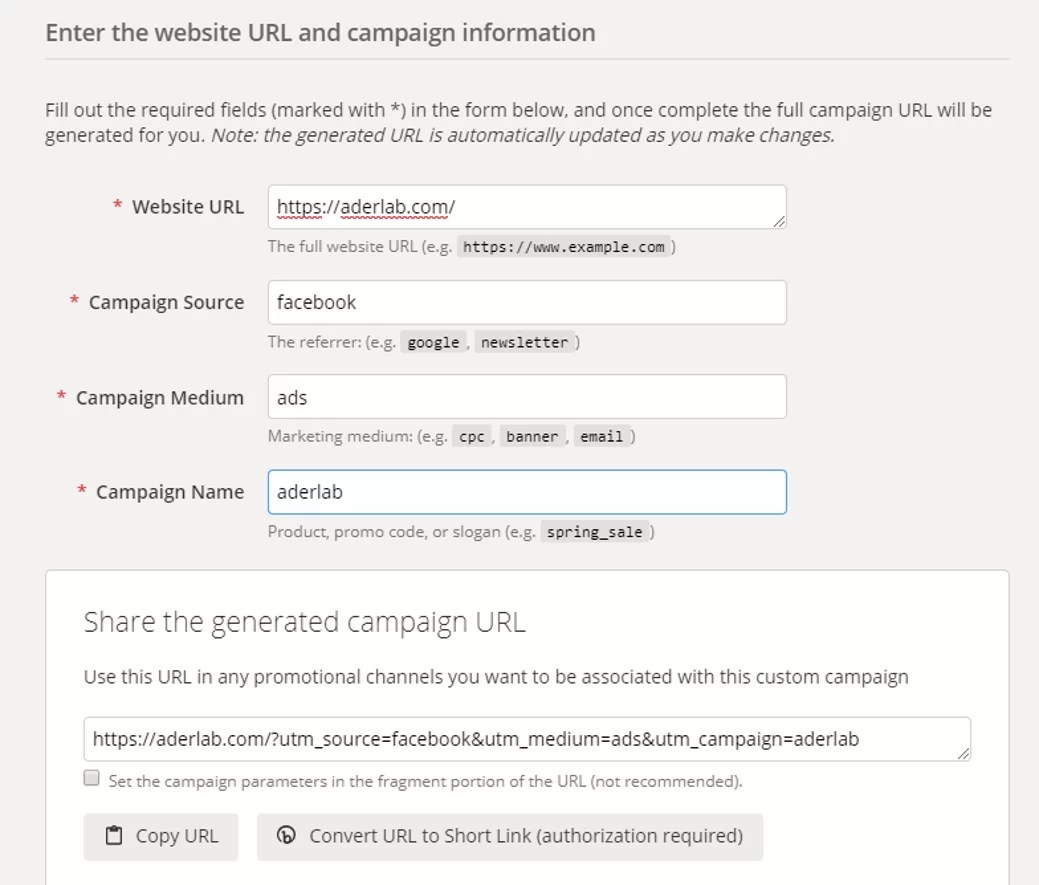
Task: Click the Campaign Medium field containing ads
Action: [526, 397]
